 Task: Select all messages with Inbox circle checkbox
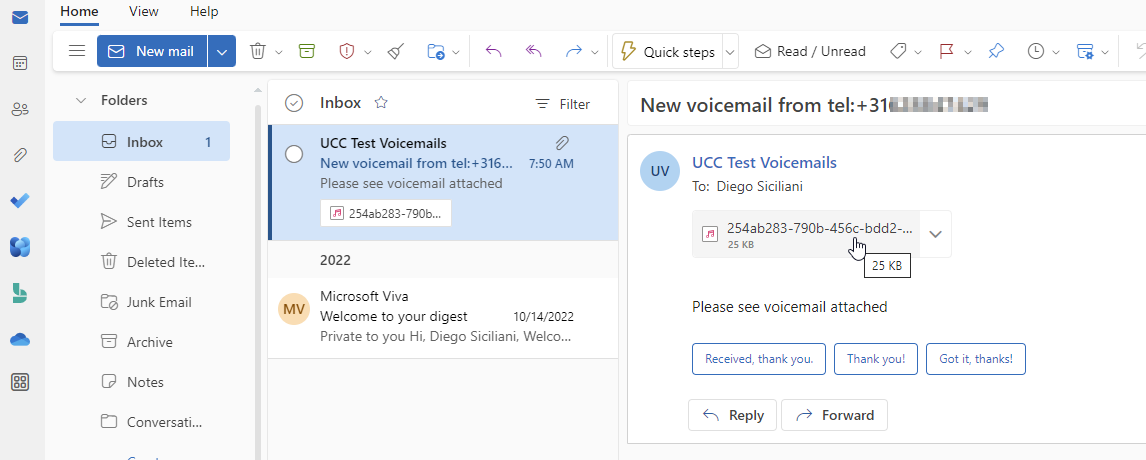pos(294,103)
